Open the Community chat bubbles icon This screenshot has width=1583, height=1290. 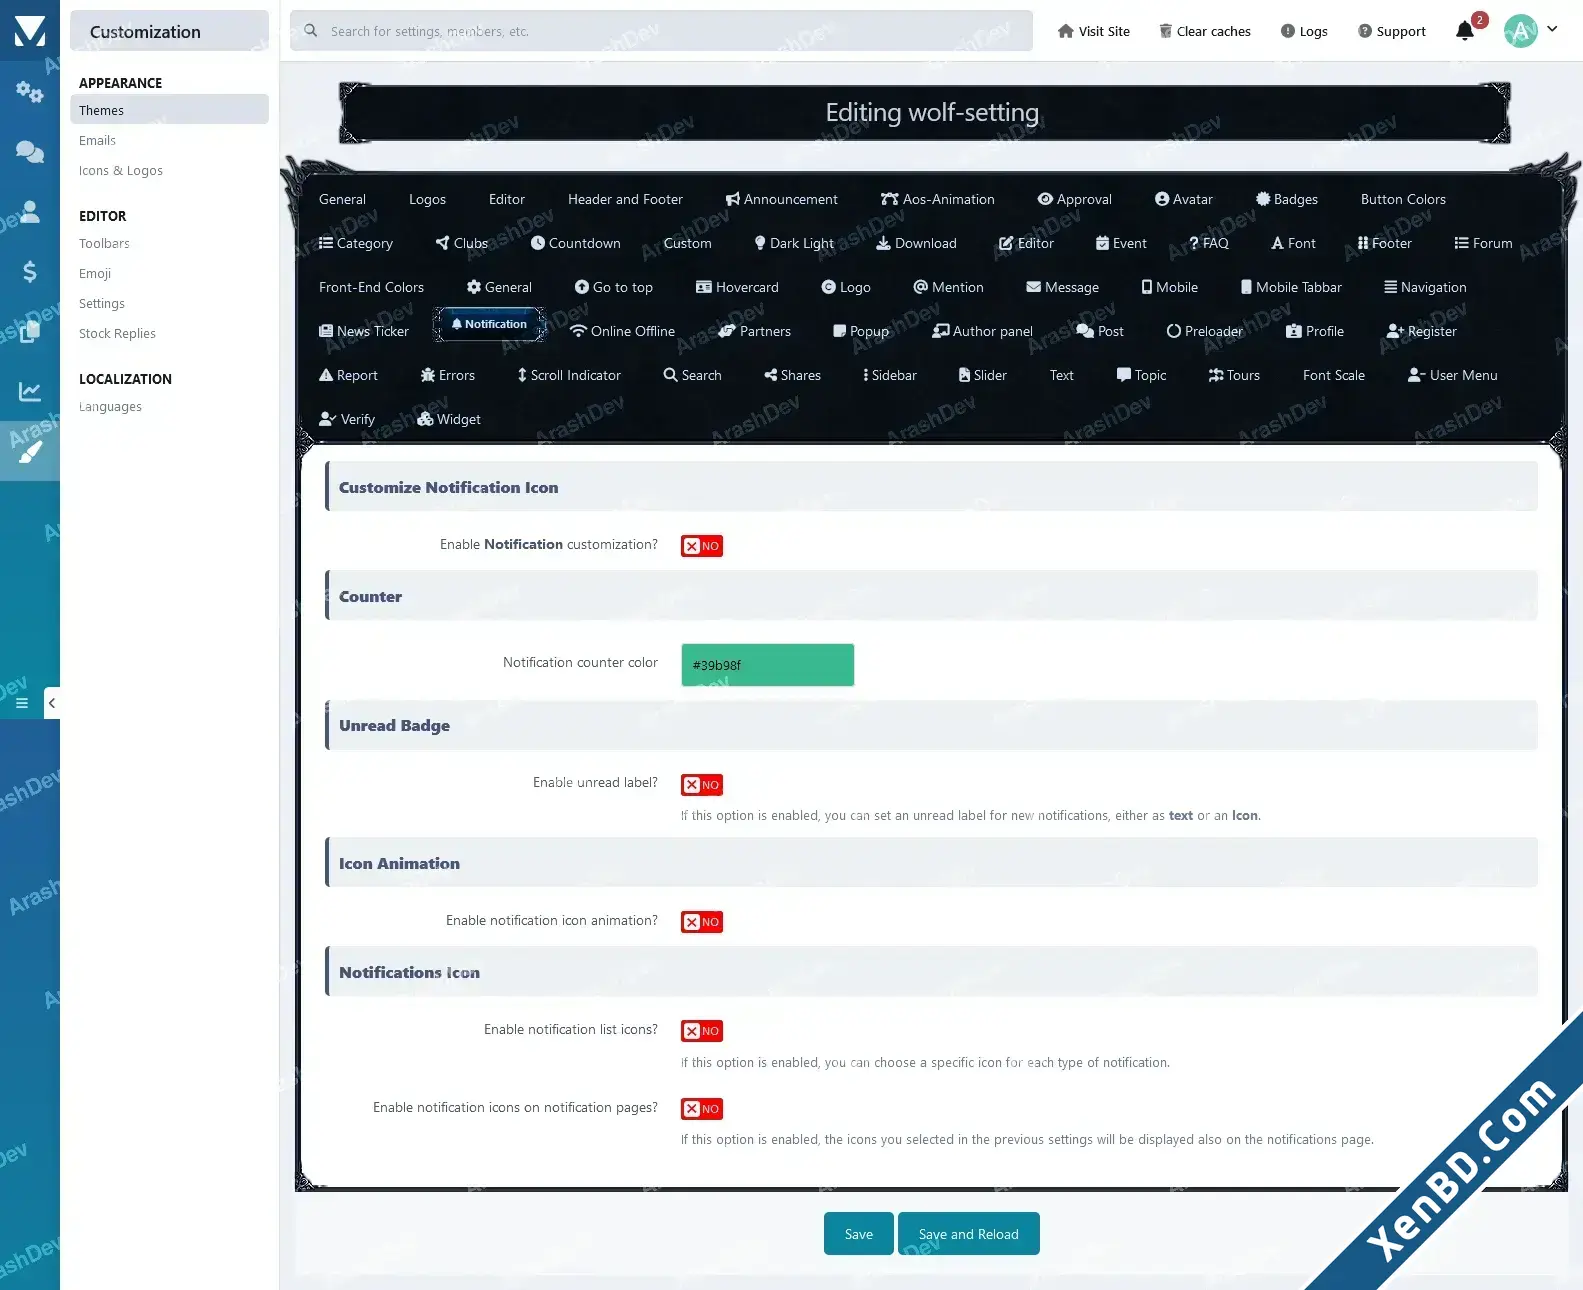(29, 152)
